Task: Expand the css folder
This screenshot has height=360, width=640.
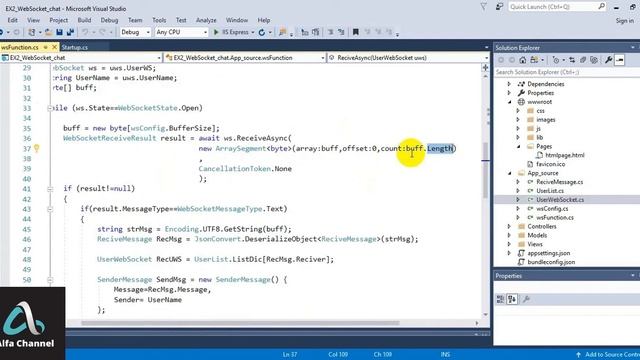Action: pos(518,111)
